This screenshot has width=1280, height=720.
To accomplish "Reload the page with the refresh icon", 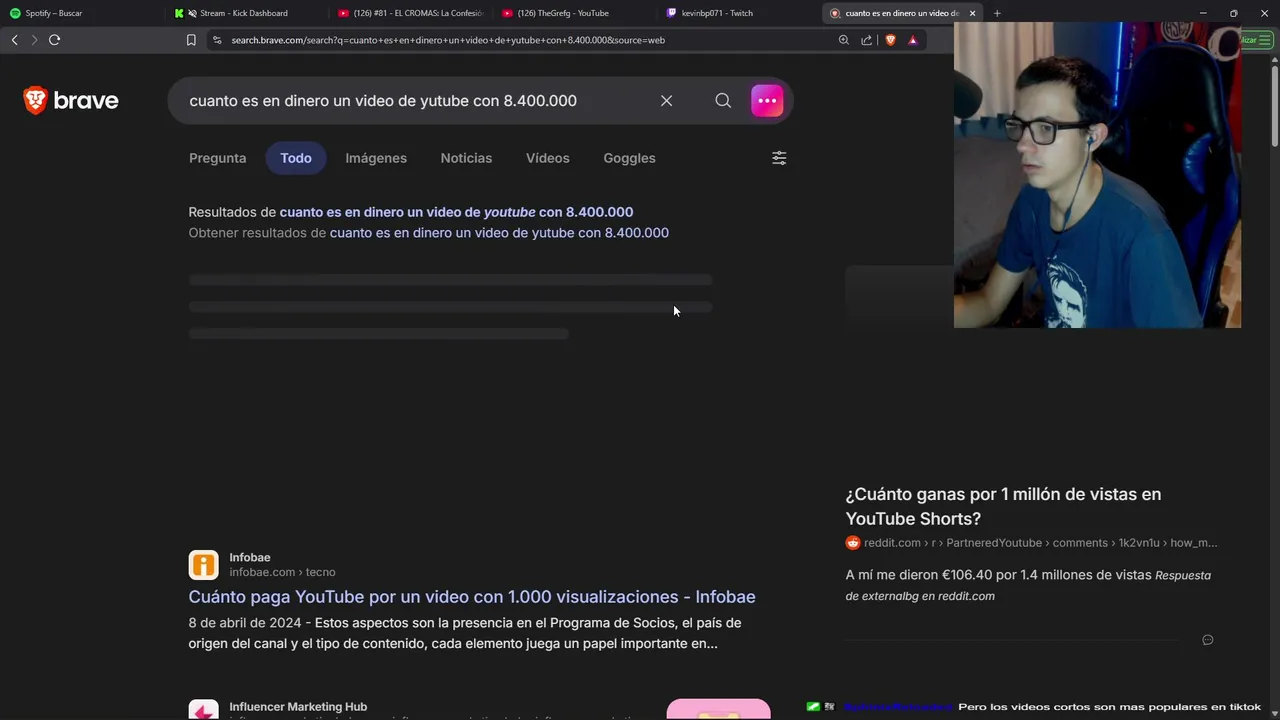I will [54, 40].
